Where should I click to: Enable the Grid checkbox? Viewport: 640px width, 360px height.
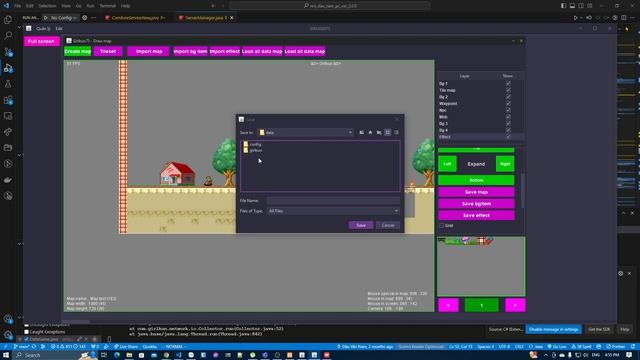click(x=442, y=225)
